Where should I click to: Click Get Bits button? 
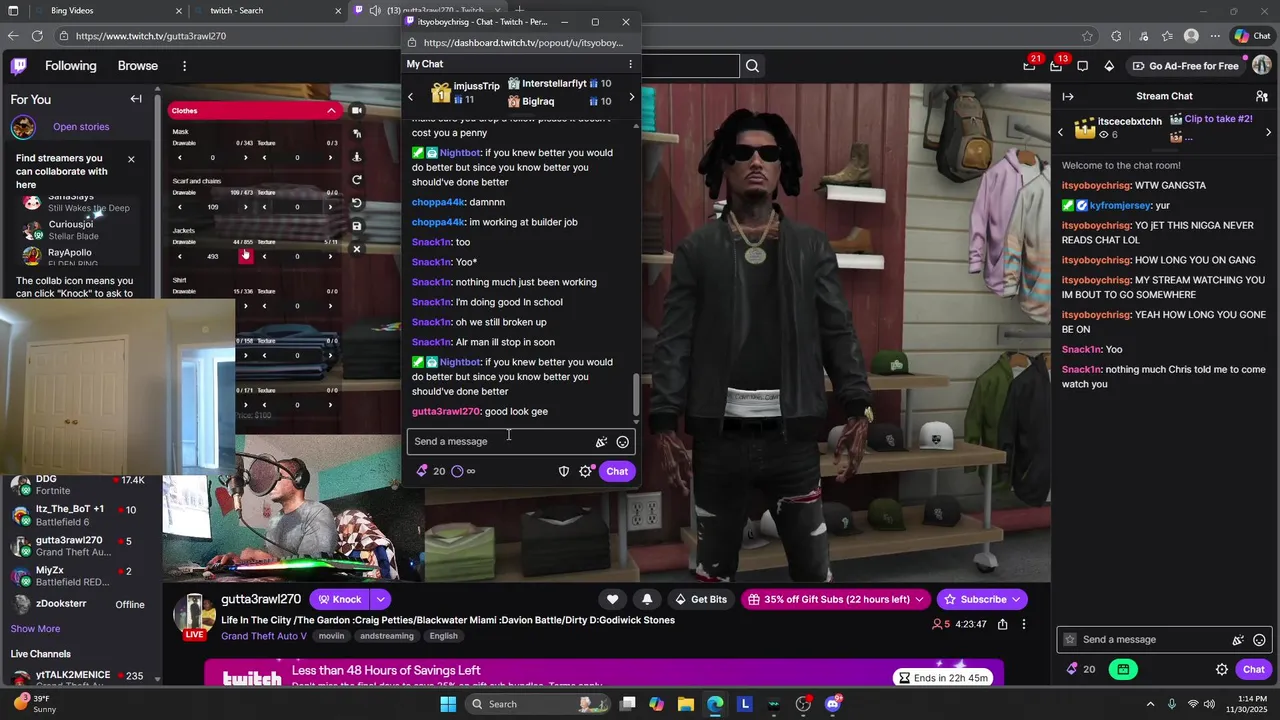click(700, 599)
